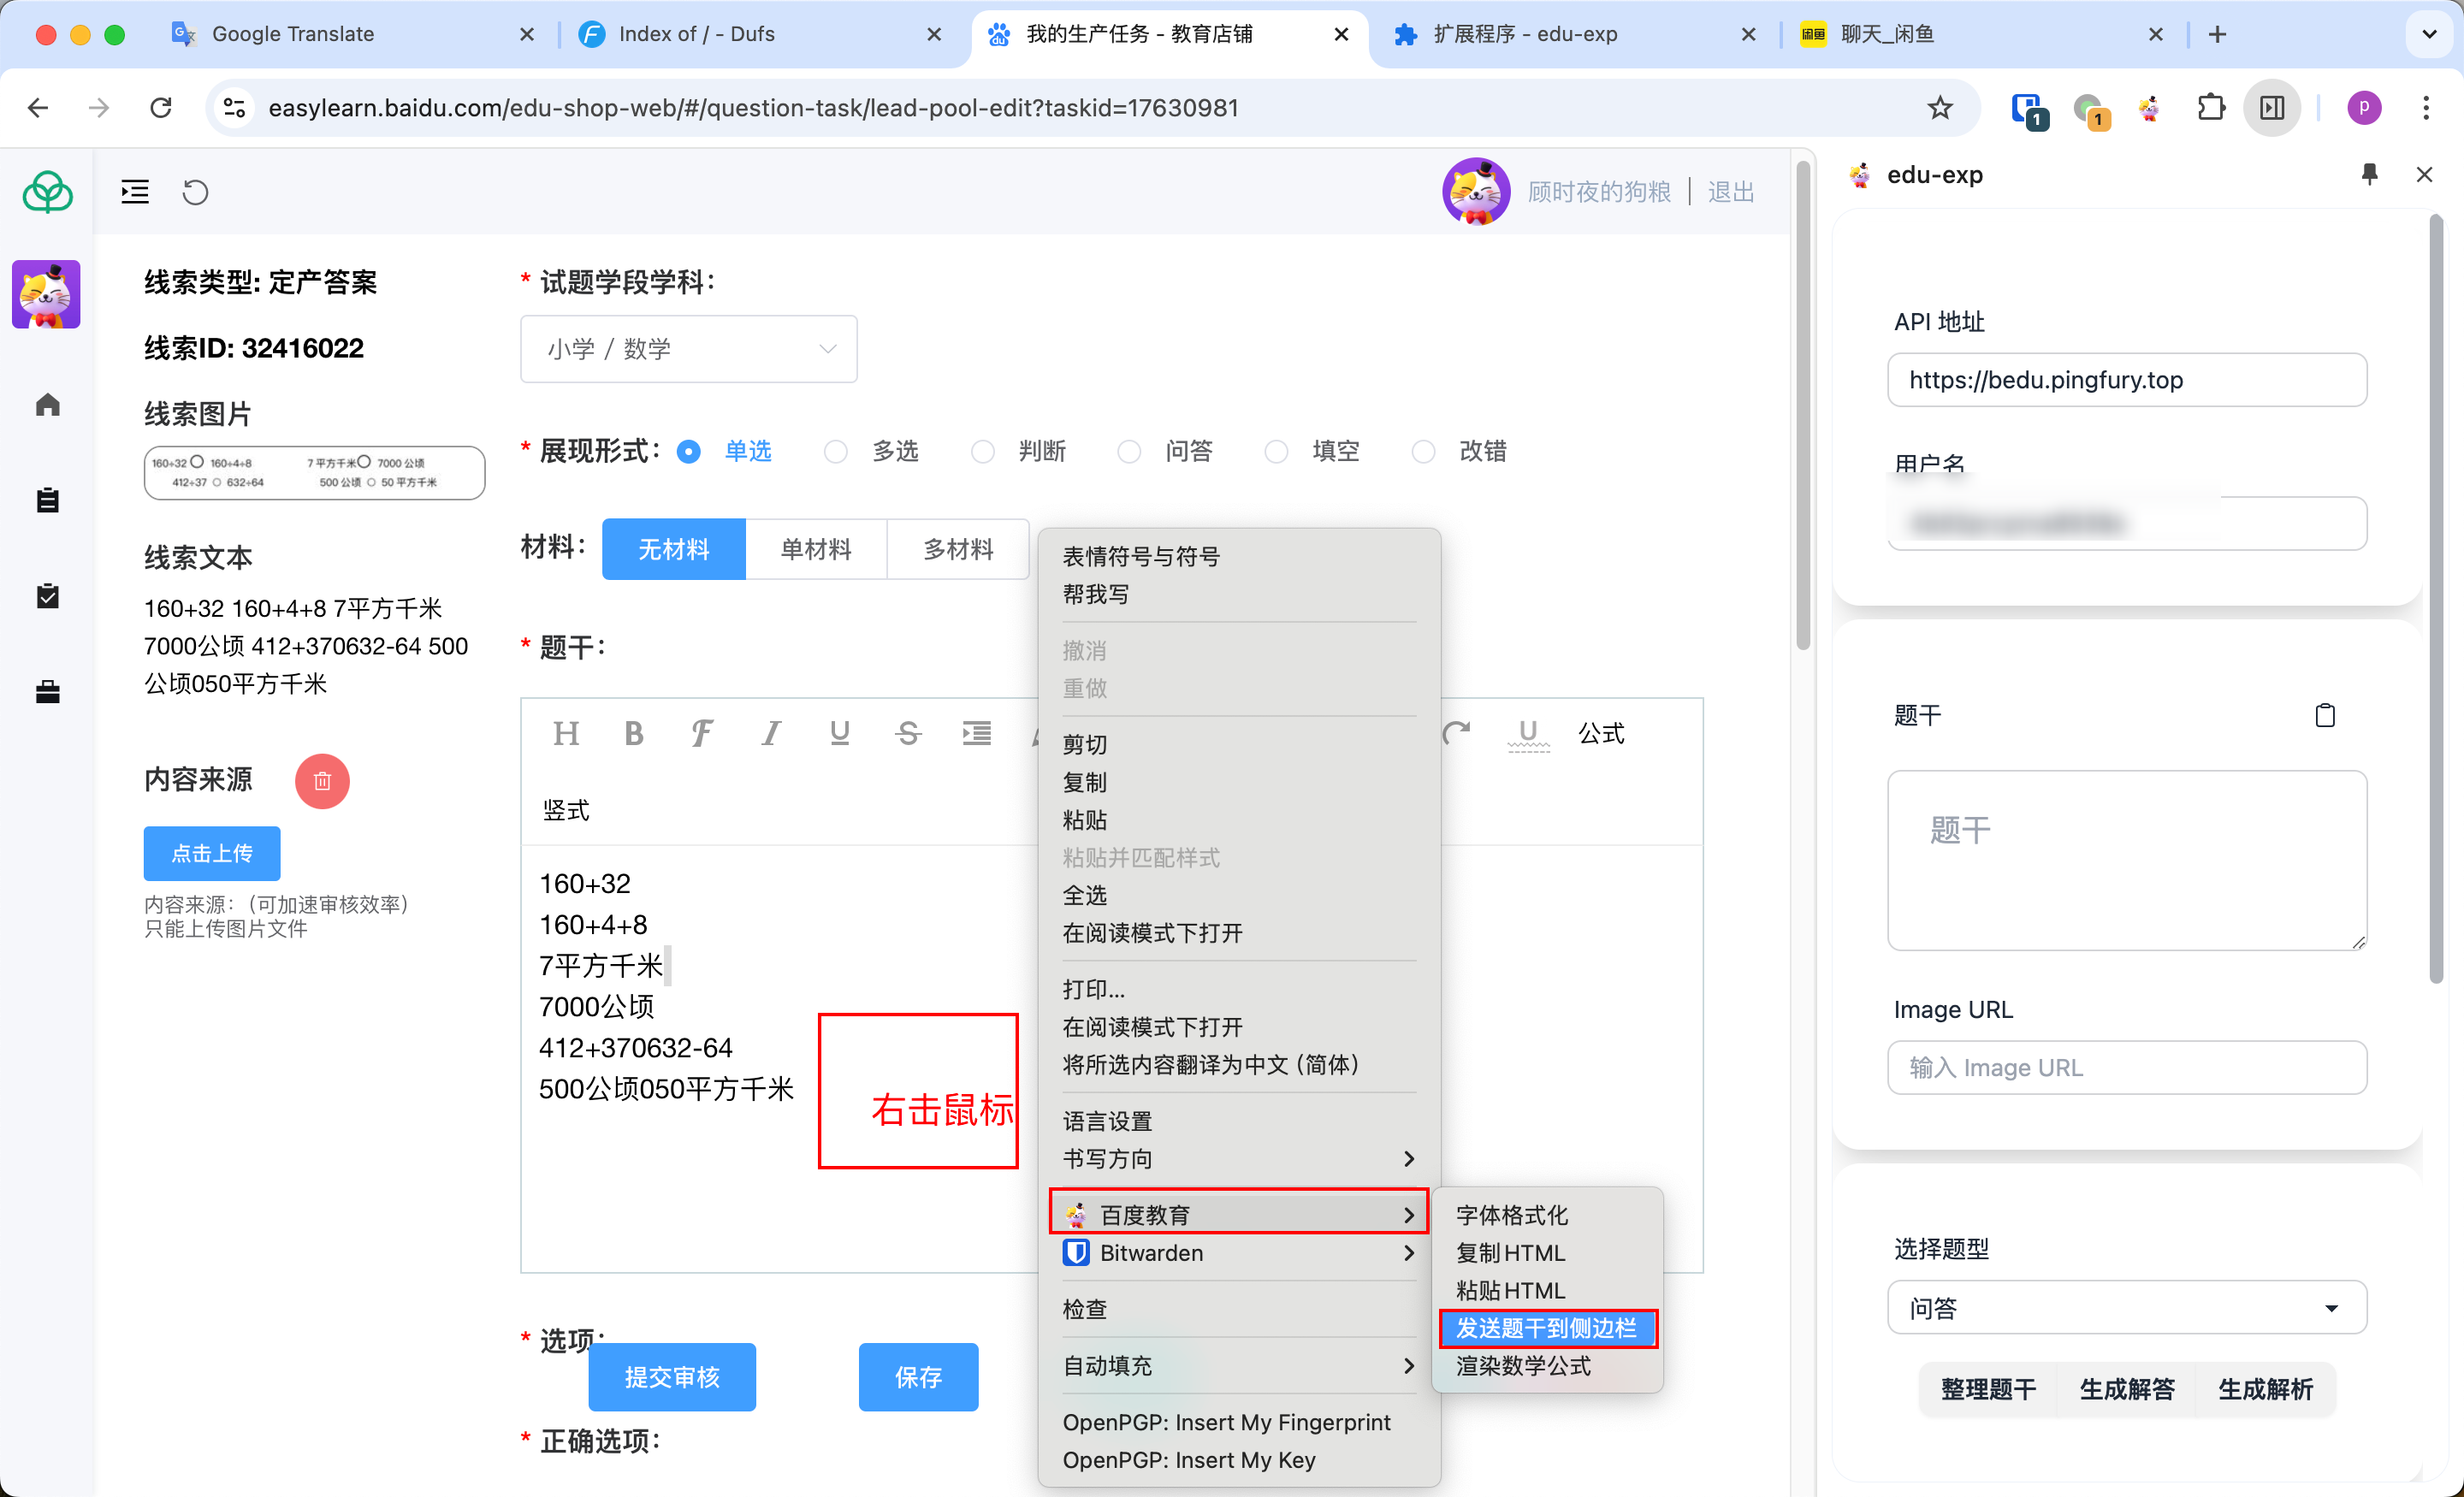The width and height of the screenshot is (2464, 1497).
Task: Apply strikethrough in the question editor
Action: [x=907, y=733]
